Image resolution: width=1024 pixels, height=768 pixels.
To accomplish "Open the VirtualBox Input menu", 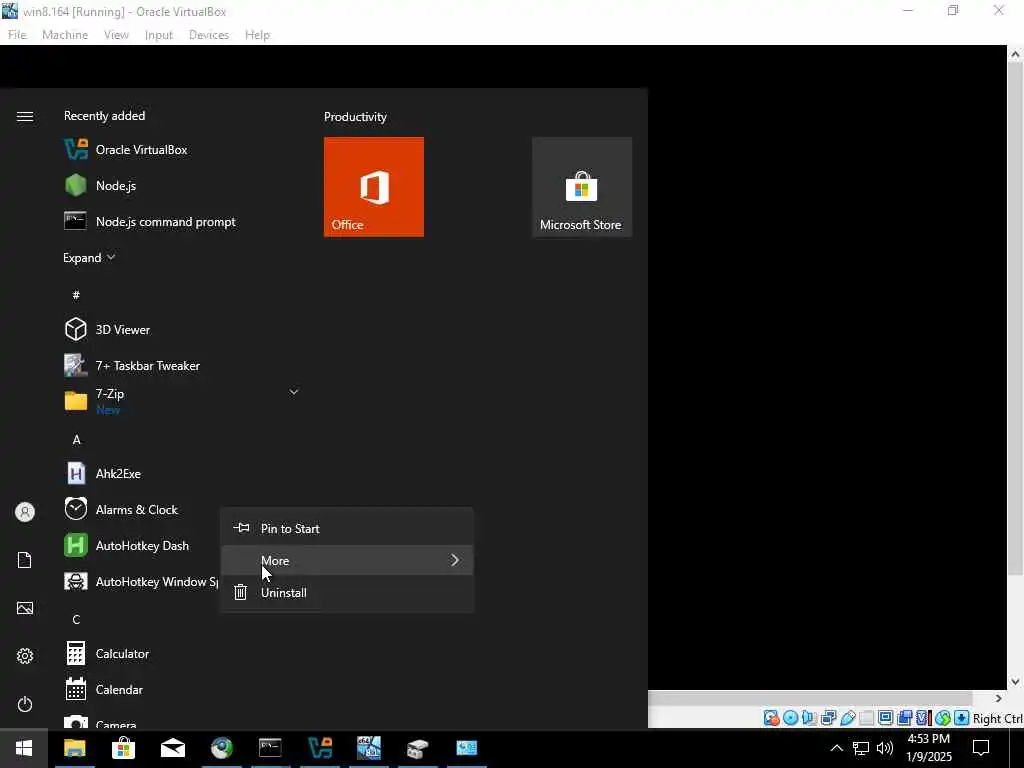I will [159, 35].
